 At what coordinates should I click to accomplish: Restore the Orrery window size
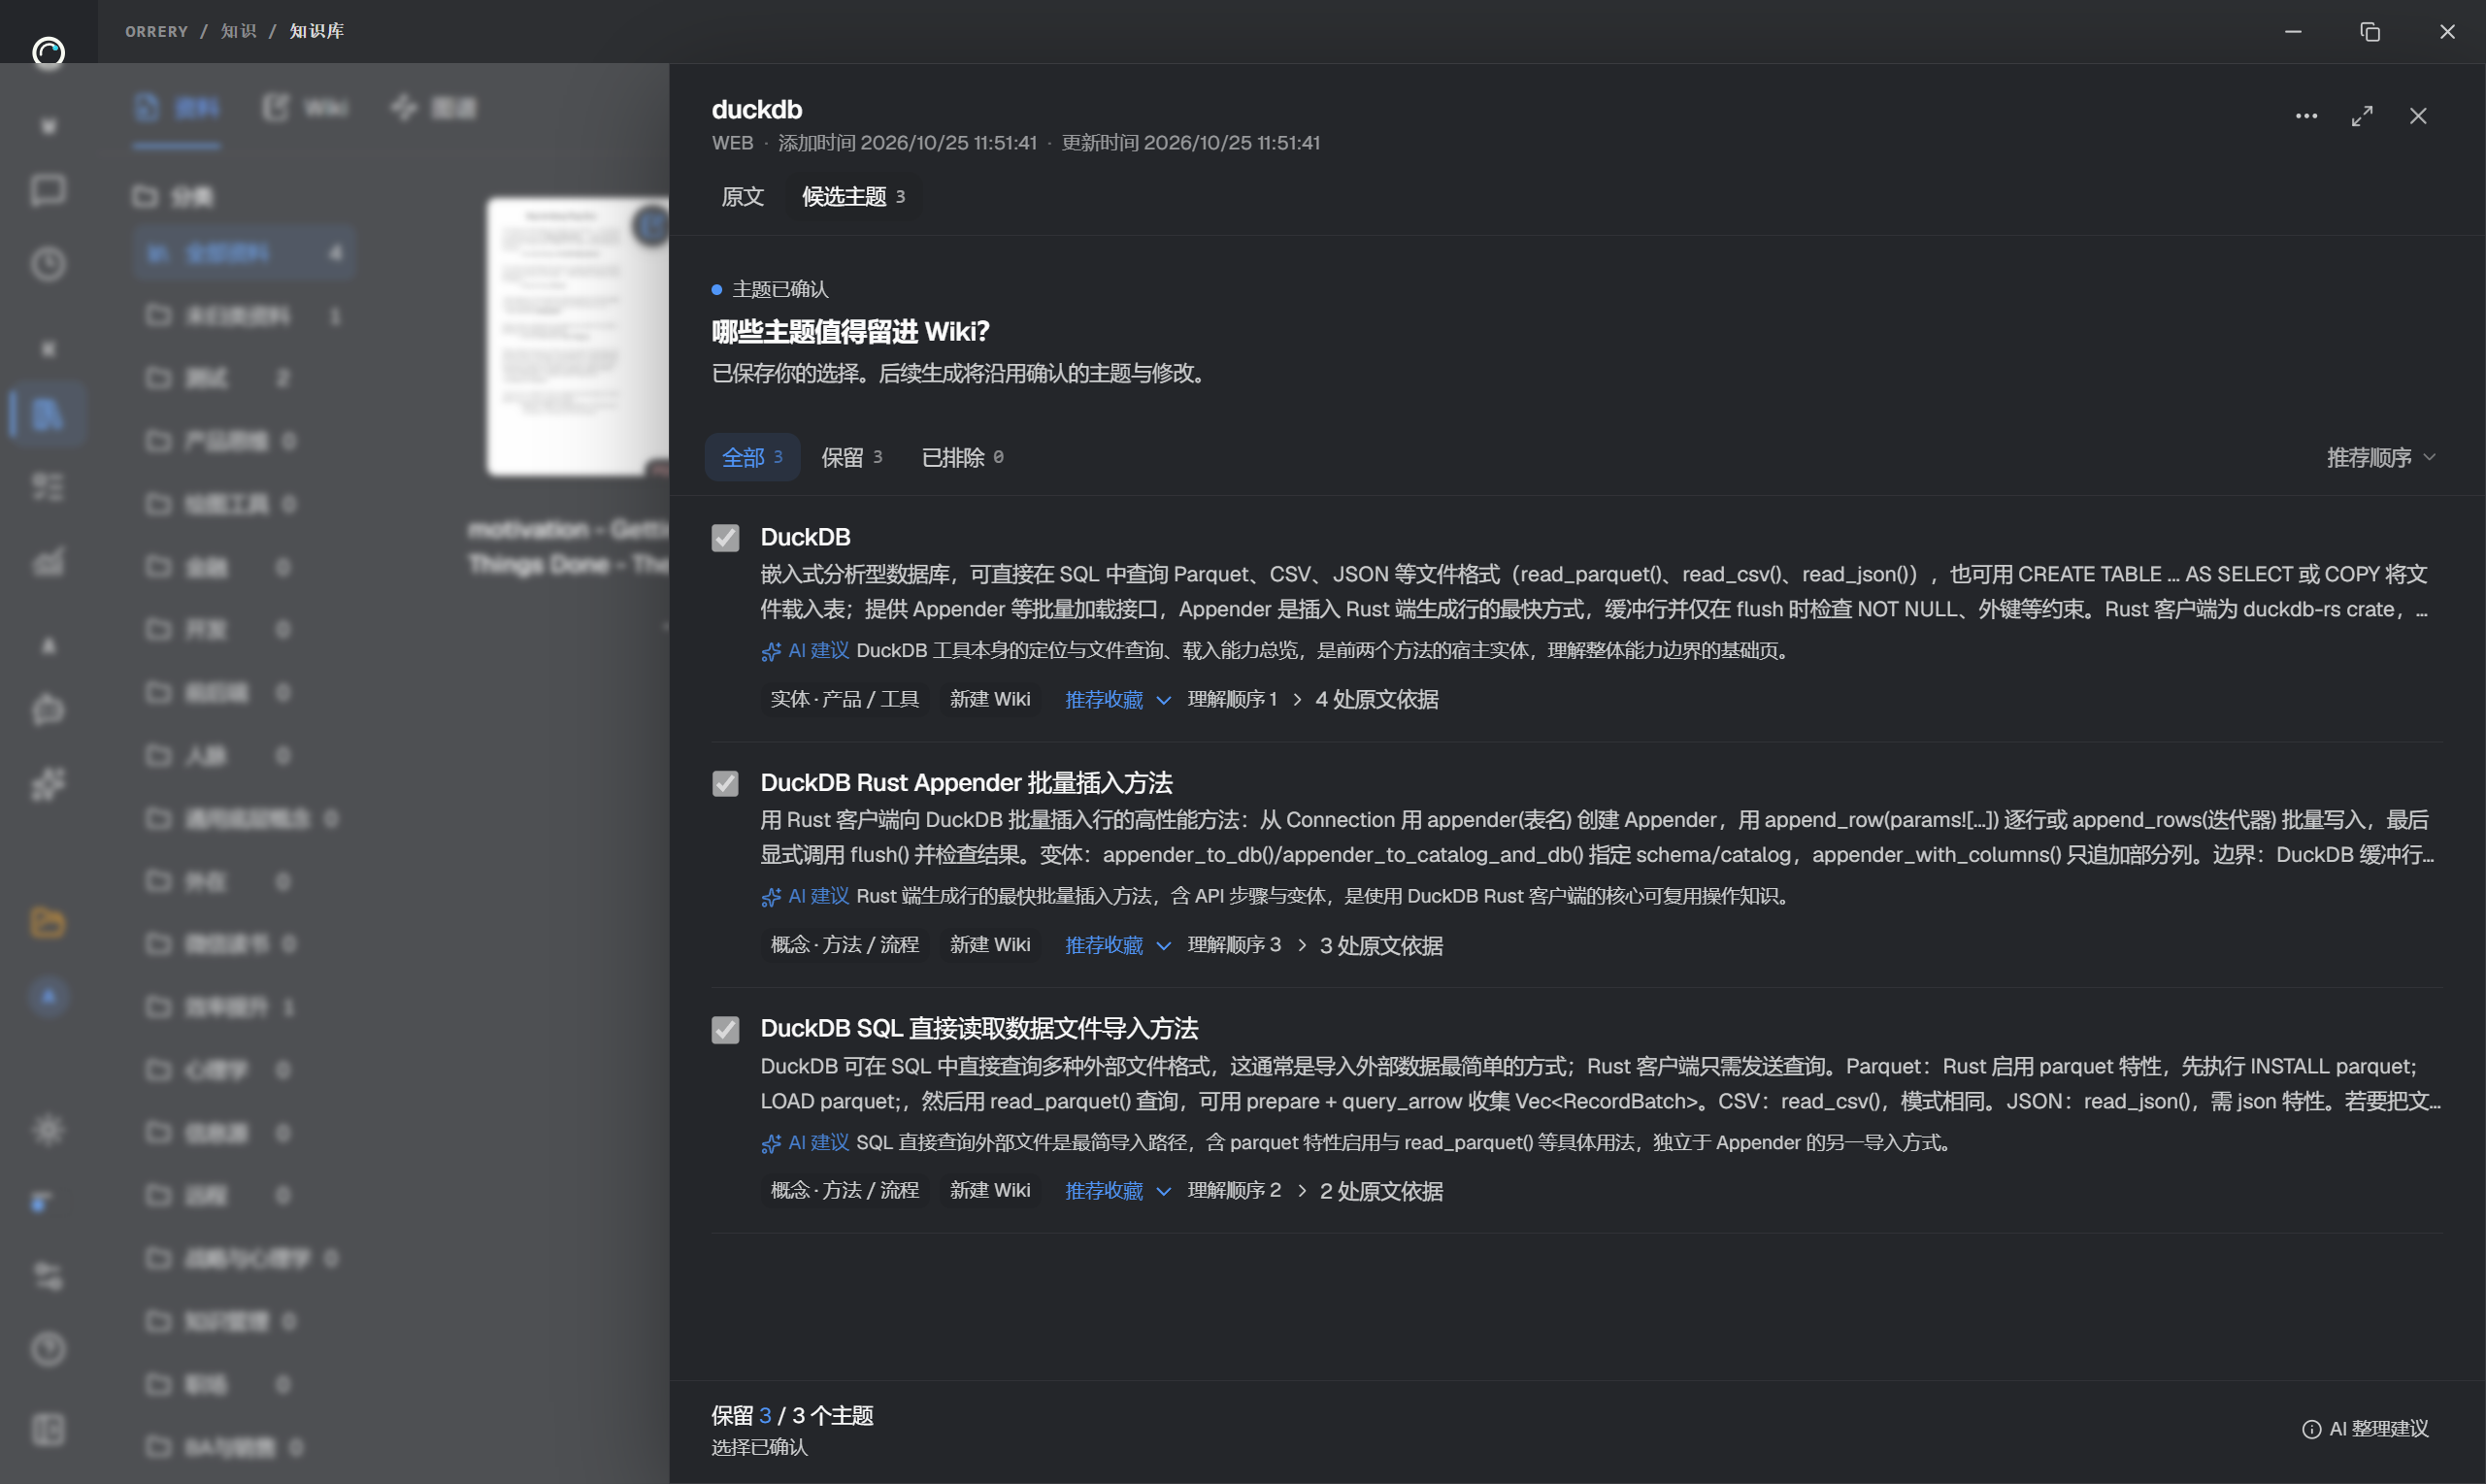(x=2369, y=31)
